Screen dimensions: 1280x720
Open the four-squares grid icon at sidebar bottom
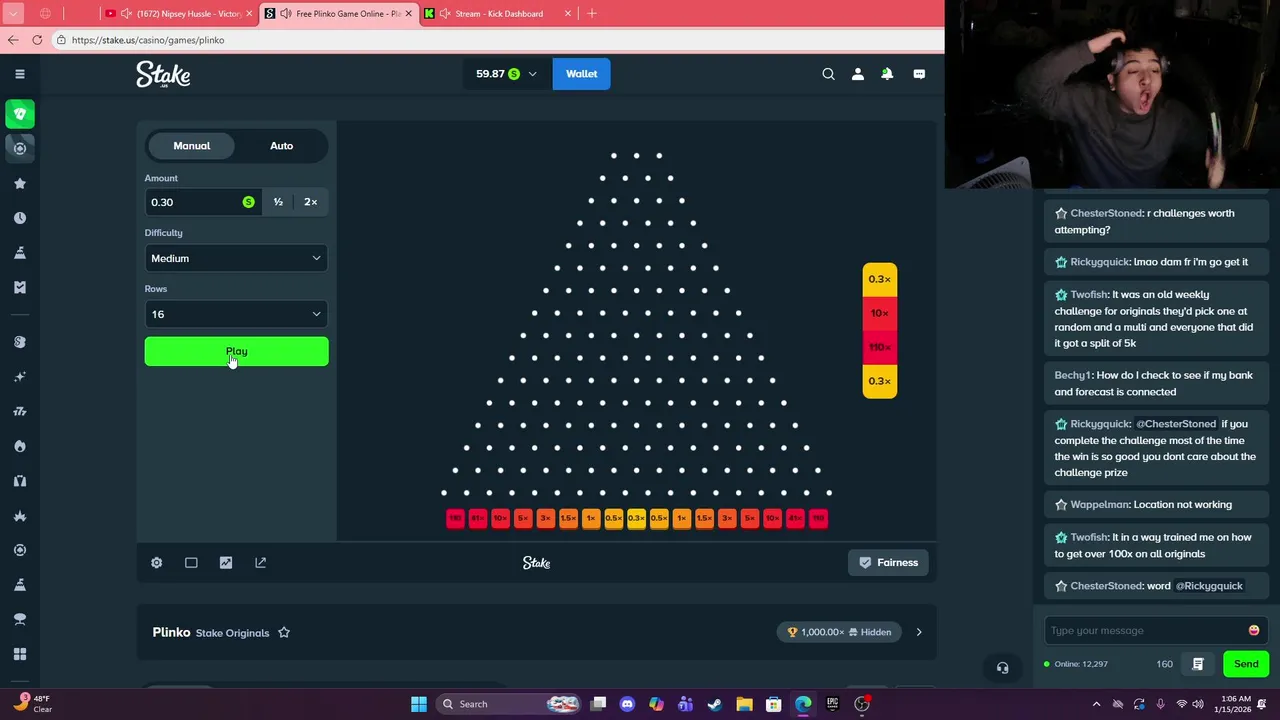[x=20, y=654]
